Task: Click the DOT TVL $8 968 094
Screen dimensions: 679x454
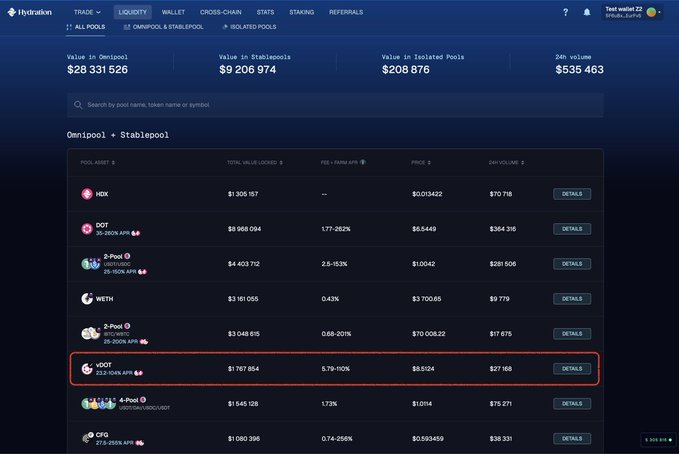Action: click(x=244, y=229)
